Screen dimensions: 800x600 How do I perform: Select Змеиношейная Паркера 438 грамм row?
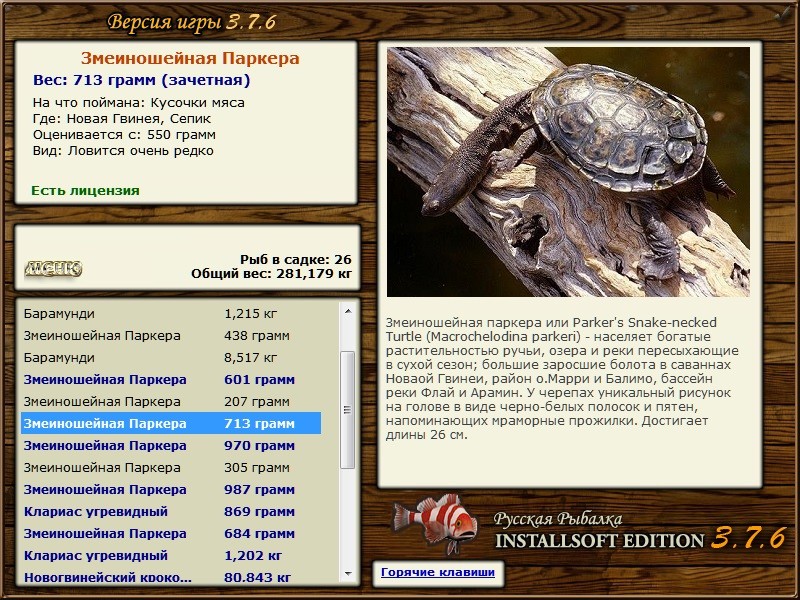click(171, 336)
